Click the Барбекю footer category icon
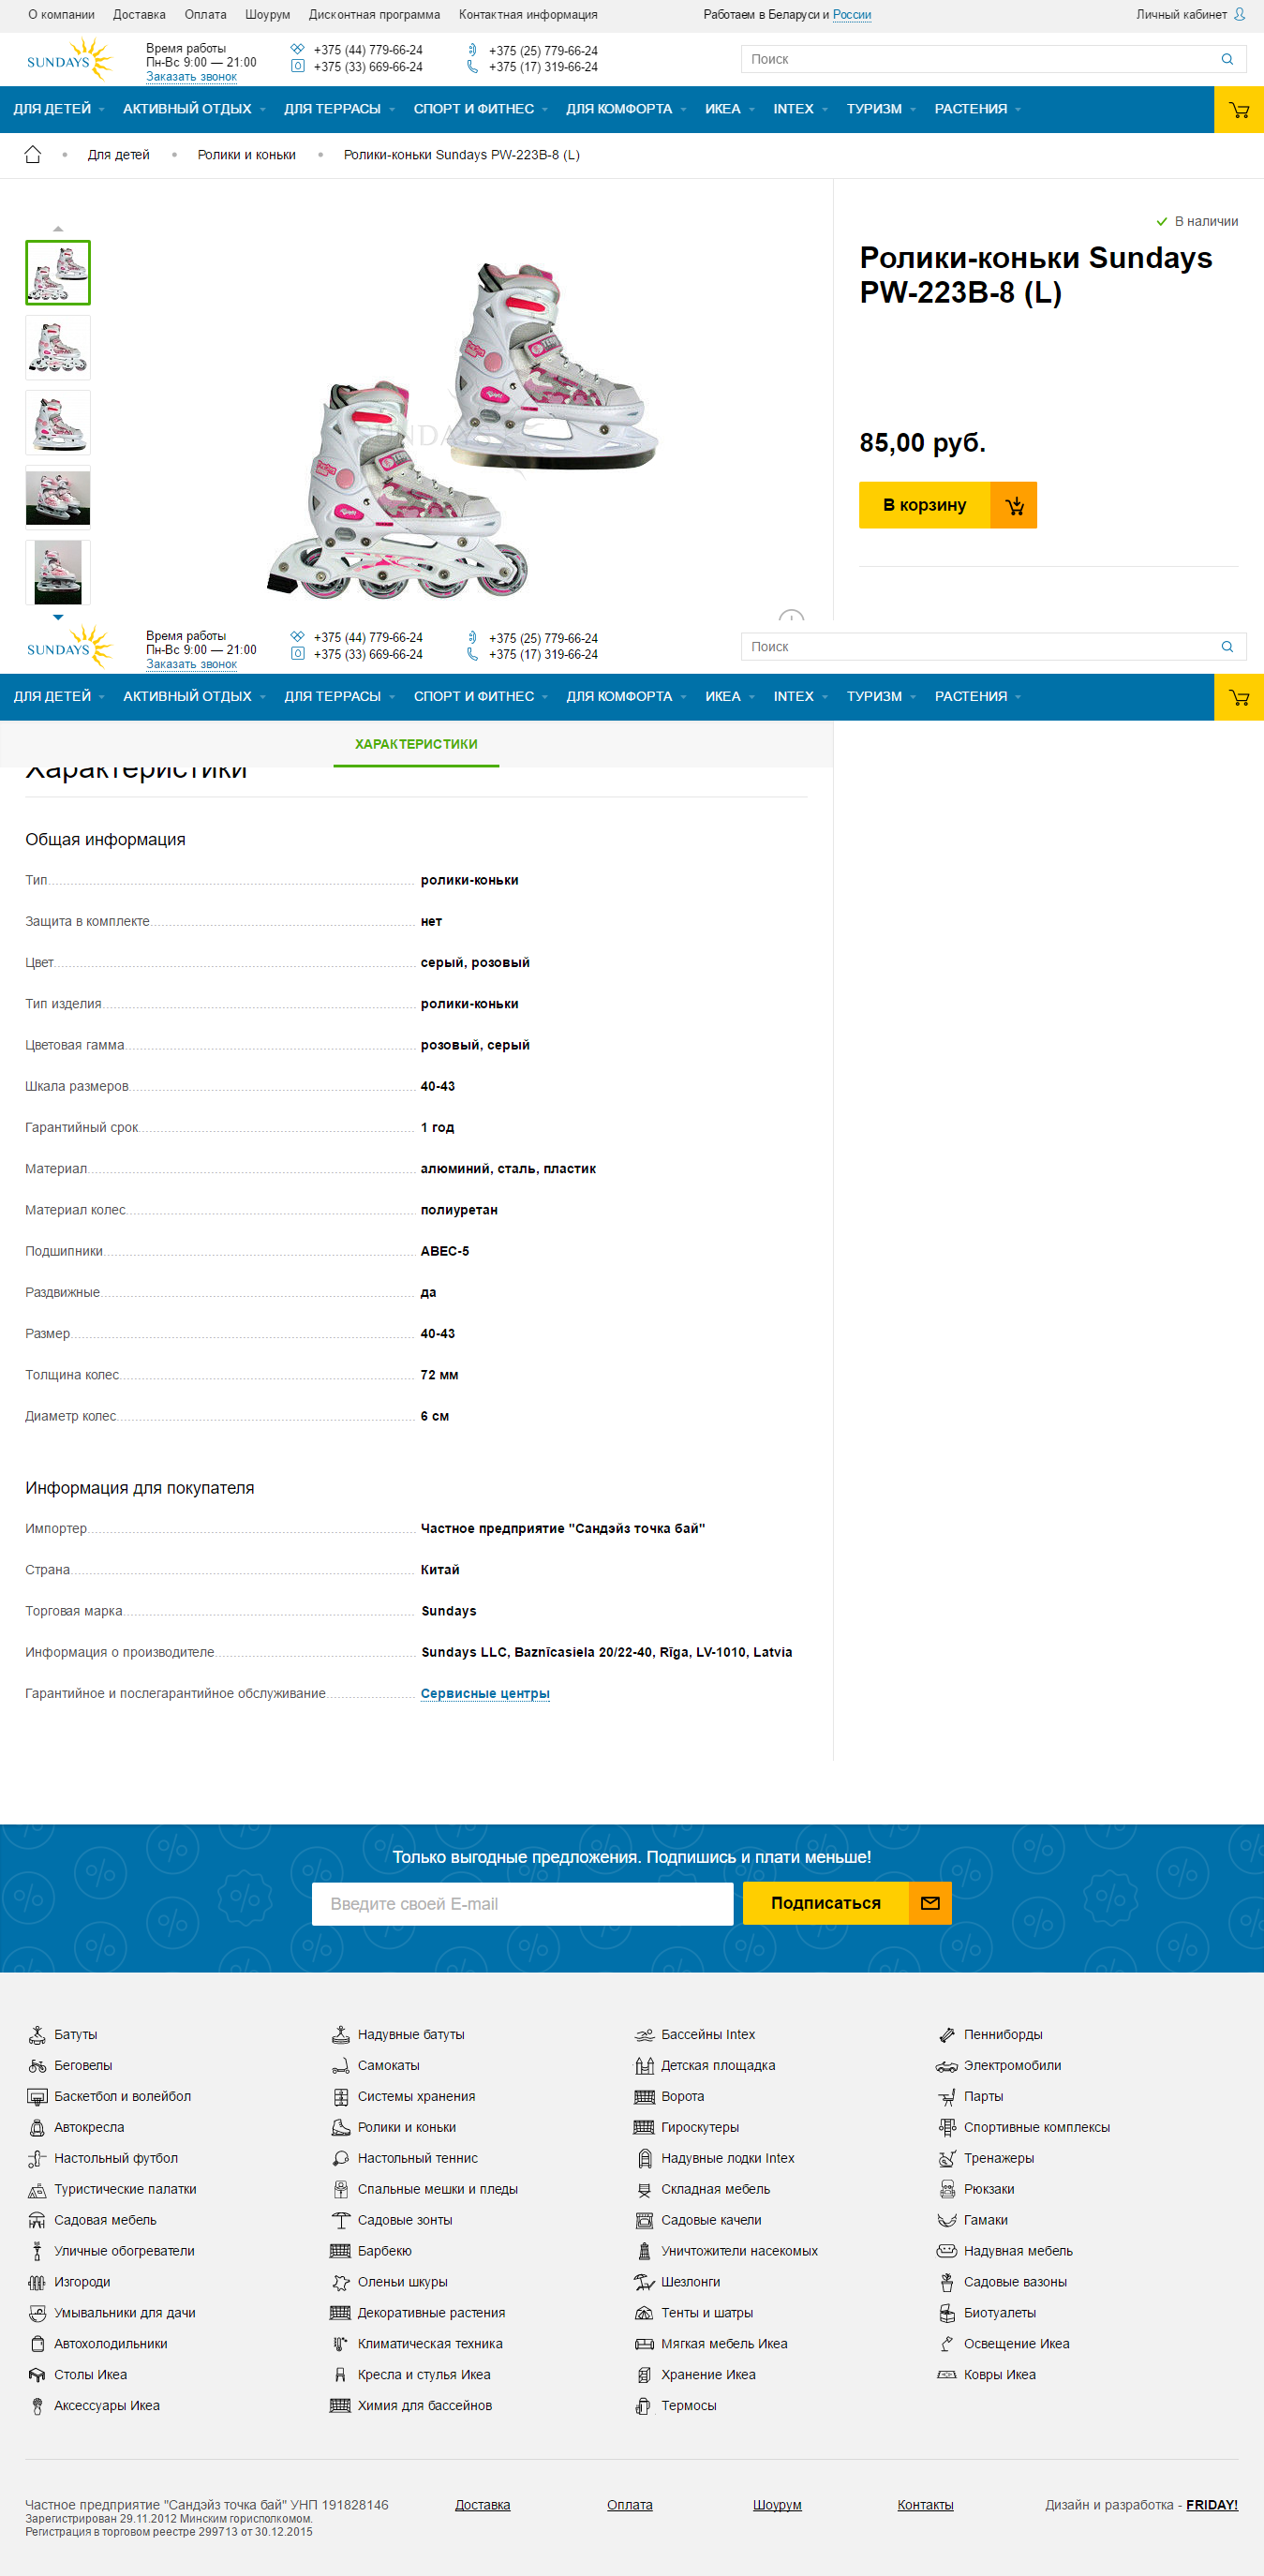Screen dimensions: 1264x2576 pyautogui.click(x=340, y=2251)
